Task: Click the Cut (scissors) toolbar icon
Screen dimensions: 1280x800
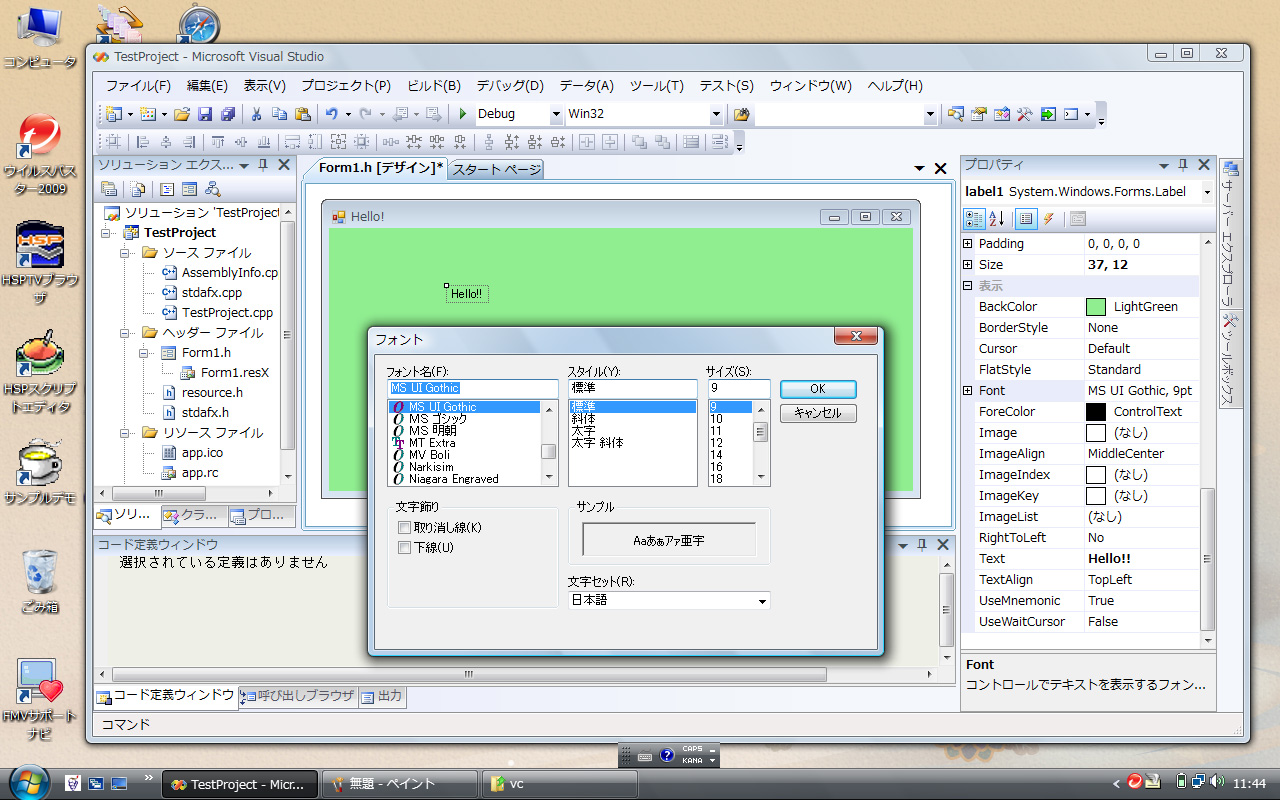Action: (256, 114)
